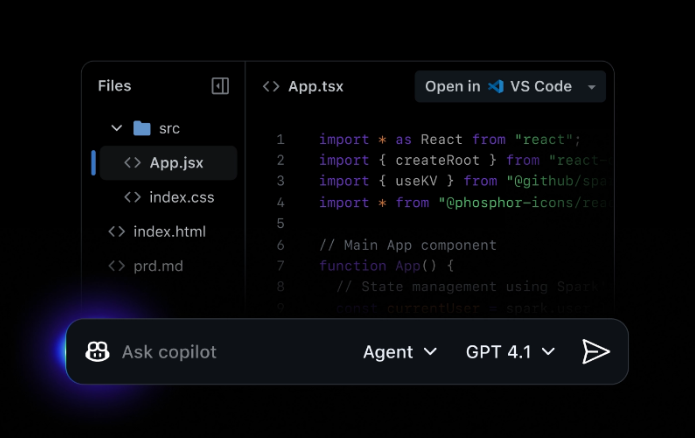This screenshot has height=438, width=695.
Task: Click the App.tsx file title
Action: click(316, 86)
